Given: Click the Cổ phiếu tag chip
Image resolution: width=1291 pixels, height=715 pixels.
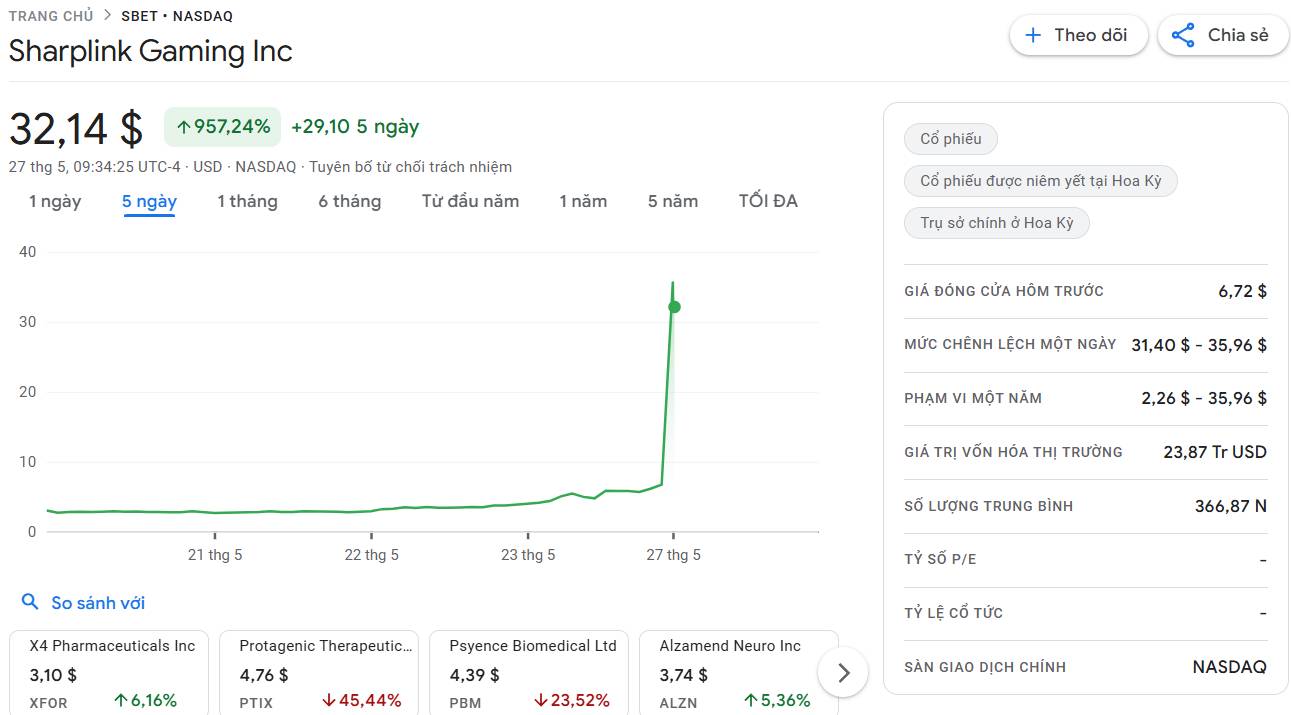Looking at the screenshot, I should [950, 139].
